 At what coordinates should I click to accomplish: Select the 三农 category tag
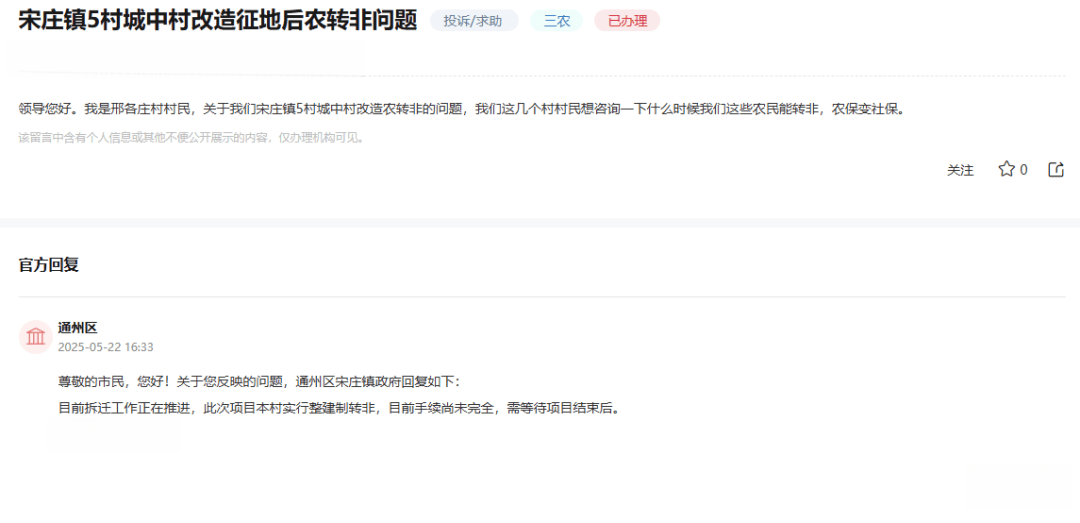tap(557, 21)
